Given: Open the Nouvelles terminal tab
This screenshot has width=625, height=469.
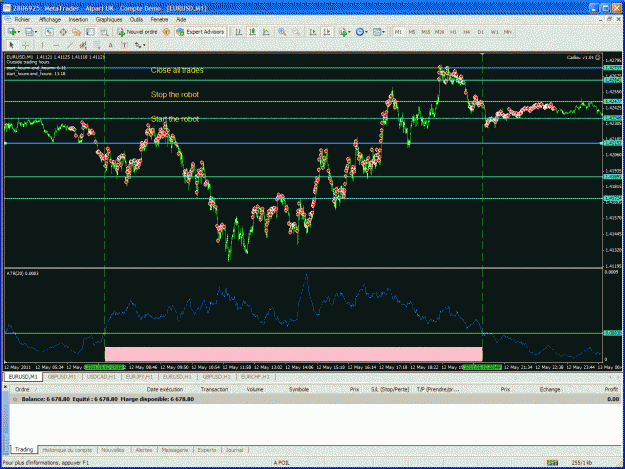Looking at the screenshot, I should pyautogui.click(x=113, y=450).
